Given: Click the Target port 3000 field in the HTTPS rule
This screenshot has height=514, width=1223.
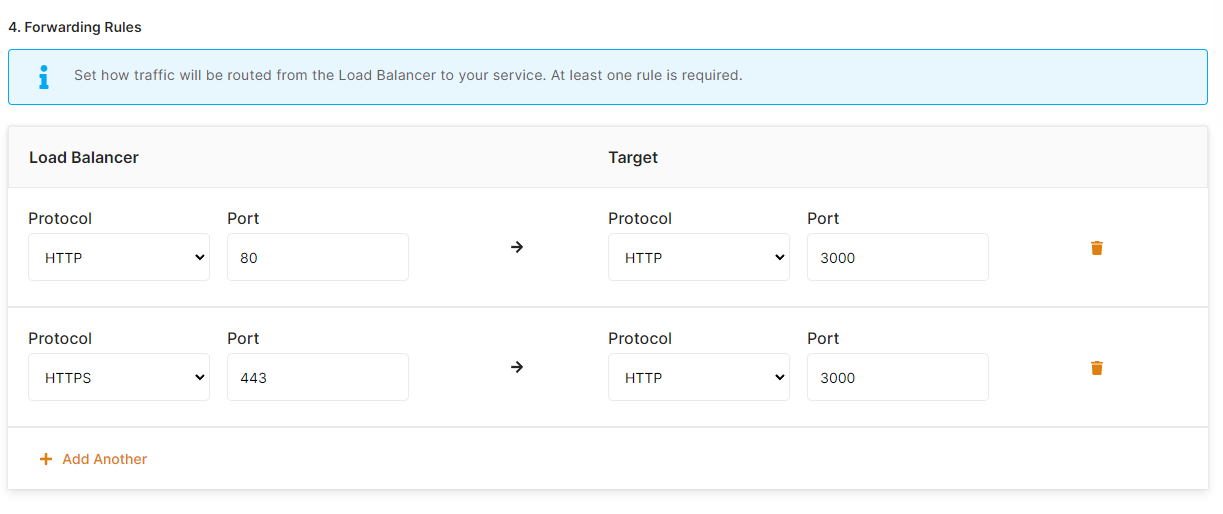Looking at the screenshot, I should coord(897,377).
